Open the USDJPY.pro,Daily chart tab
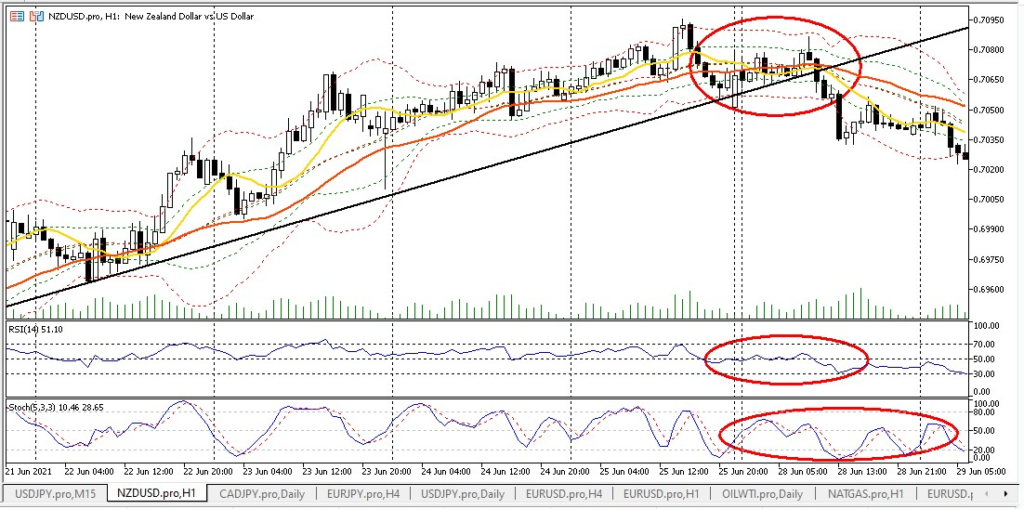Viewport: 1024px width, 509px height. point(463,493)
